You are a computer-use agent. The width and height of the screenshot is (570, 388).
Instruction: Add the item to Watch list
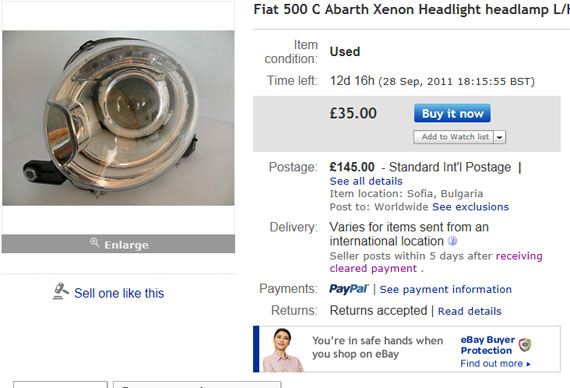coord(454,137)
